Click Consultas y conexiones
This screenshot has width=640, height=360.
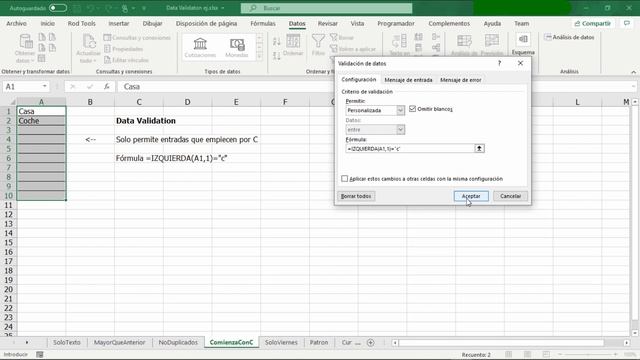(x=137, y=38)
